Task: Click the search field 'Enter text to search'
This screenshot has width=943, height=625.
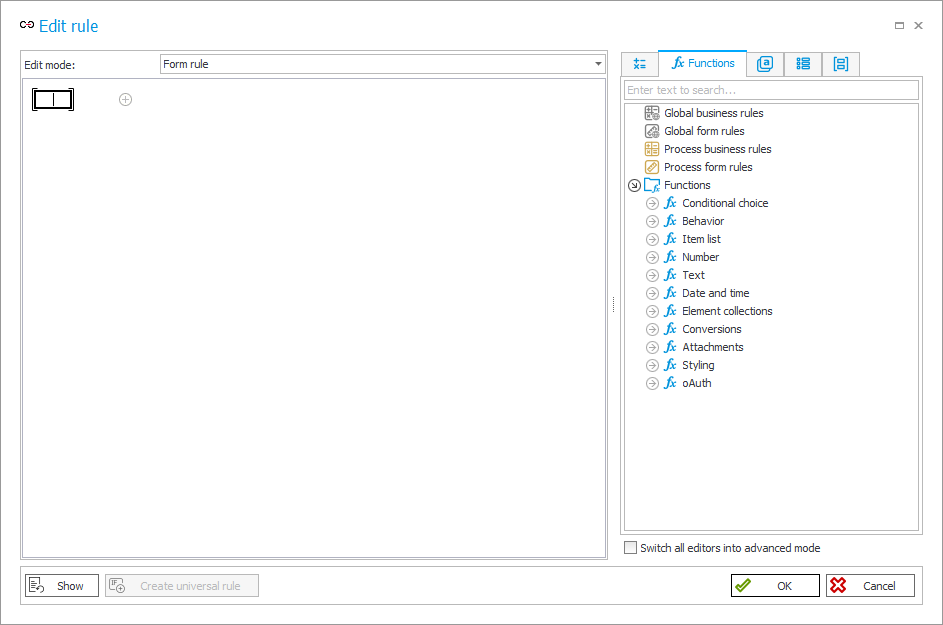Action: (x=771, y=90)
